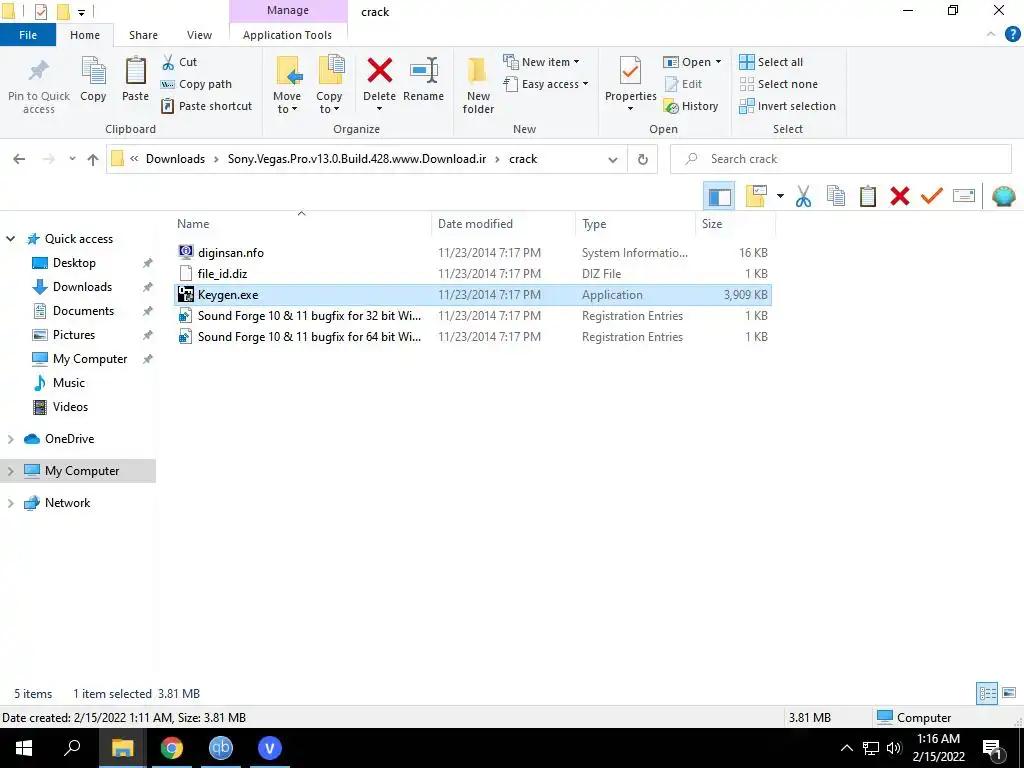The height and width of the screenshot is (768, 1024).
Task: Click the Copy ribbon button
Action: [x=93, y=80]
